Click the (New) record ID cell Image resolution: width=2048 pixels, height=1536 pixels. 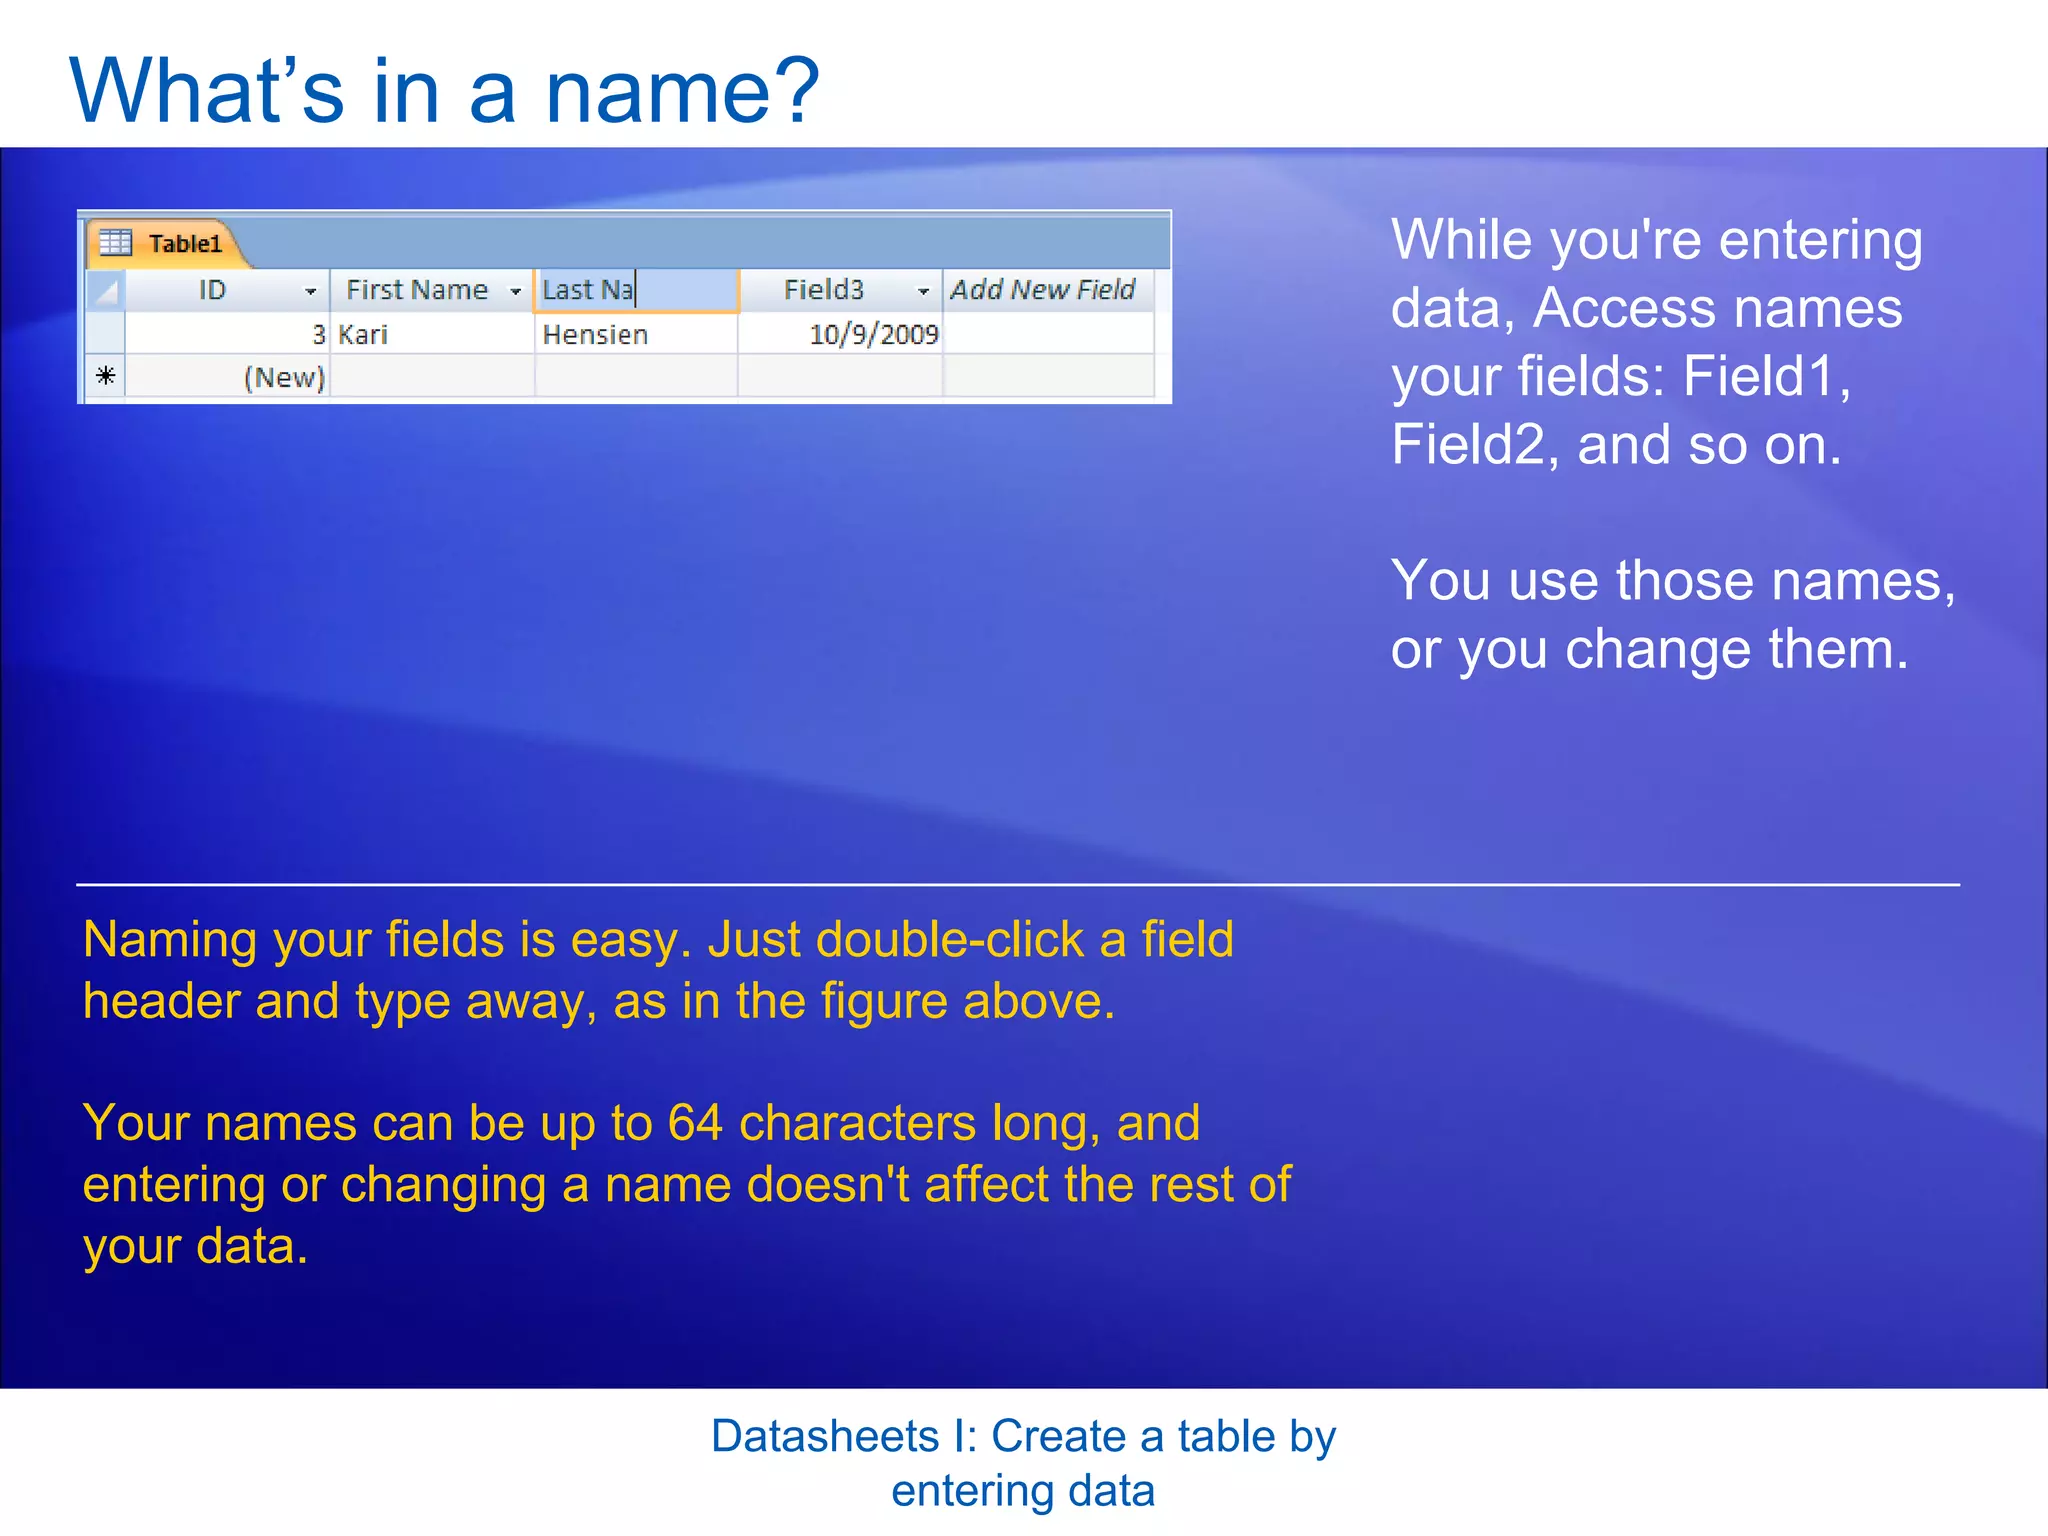pyautogui.click(x=227, y=377)
